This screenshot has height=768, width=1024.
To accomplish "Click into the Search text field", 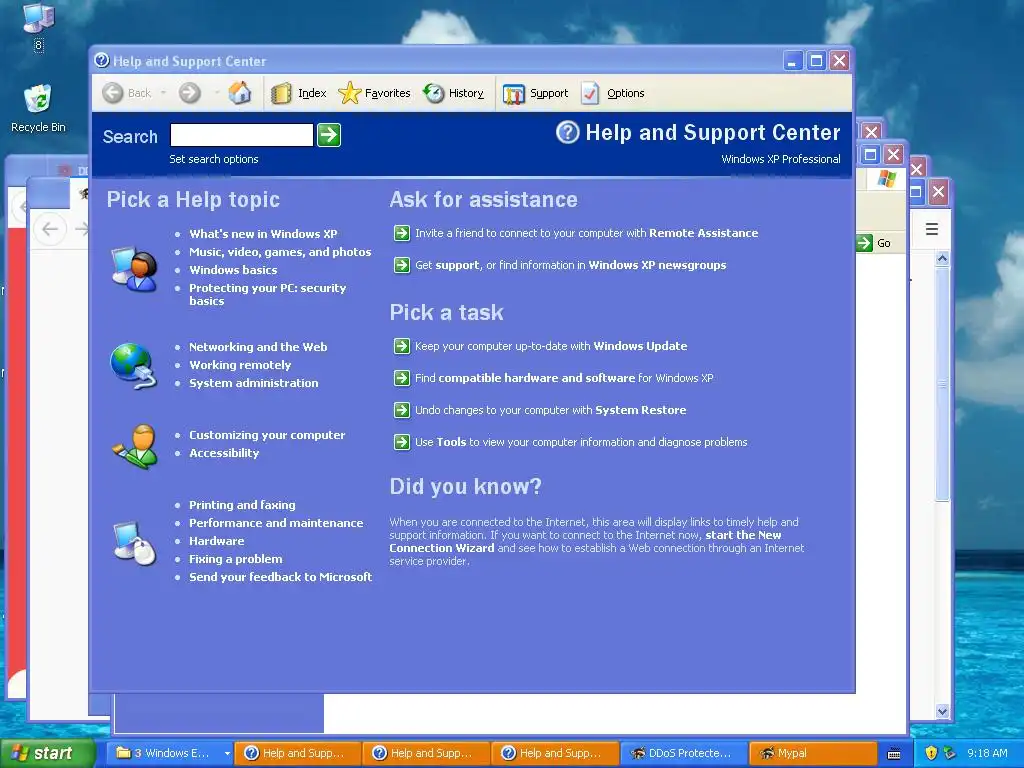I will (x=242, y=135).
